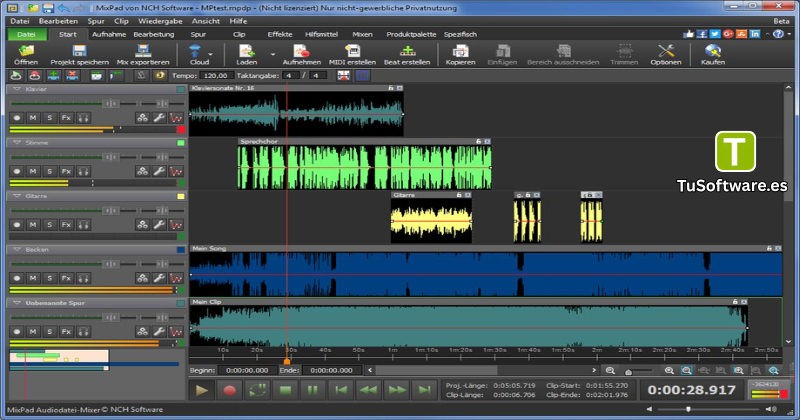This screenshot has height=420, width=800.
Task: Click the thumbs-up like icon
Action: [688, 34]
